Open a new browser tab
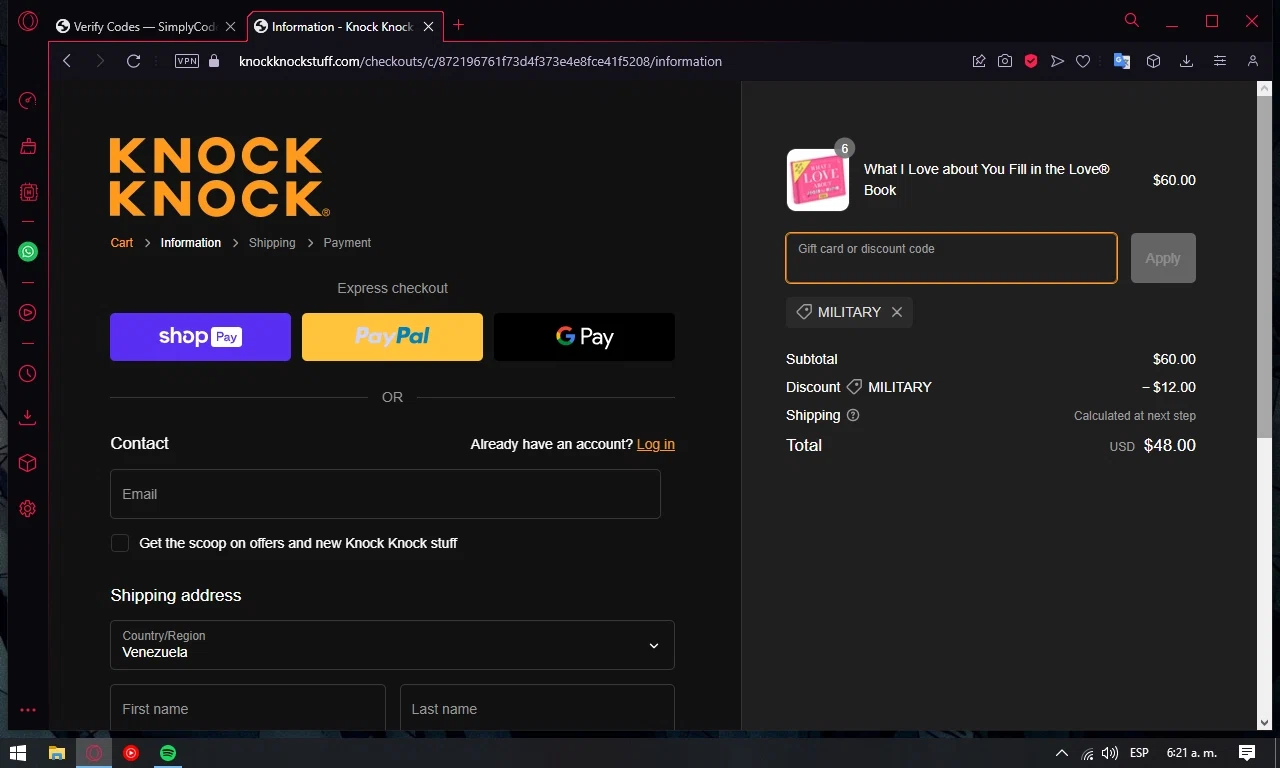Screen dimensions: 1280x768 tap(459, 25)
